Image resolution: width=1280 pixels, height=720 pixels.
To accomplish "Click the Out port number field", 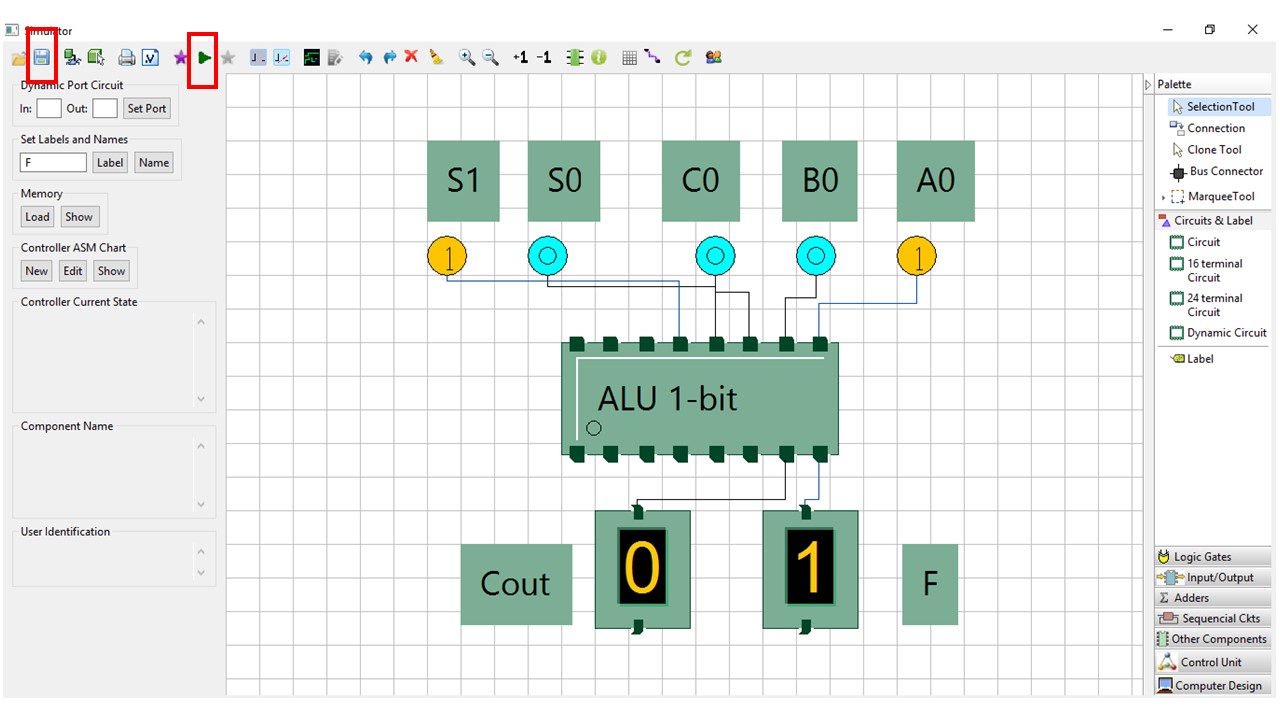I will pos(105,108).
